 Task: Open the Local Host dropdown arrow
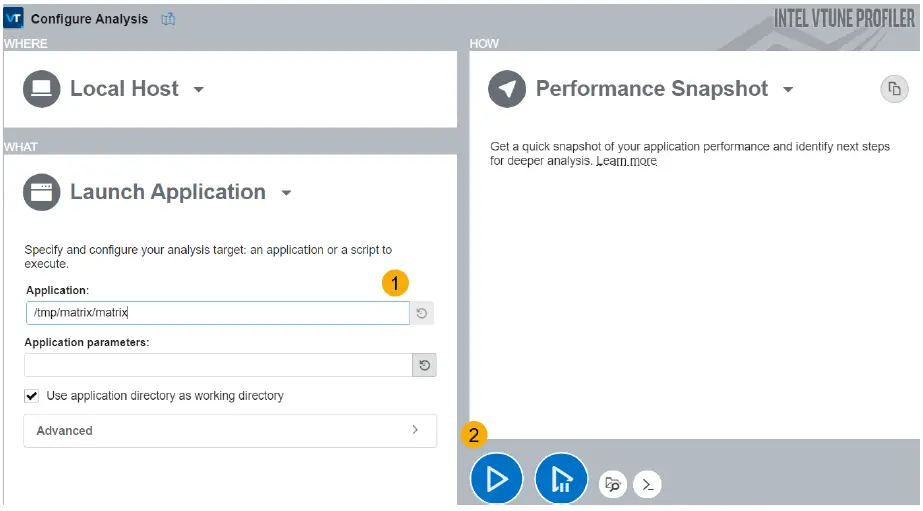[x=198, y=90]
